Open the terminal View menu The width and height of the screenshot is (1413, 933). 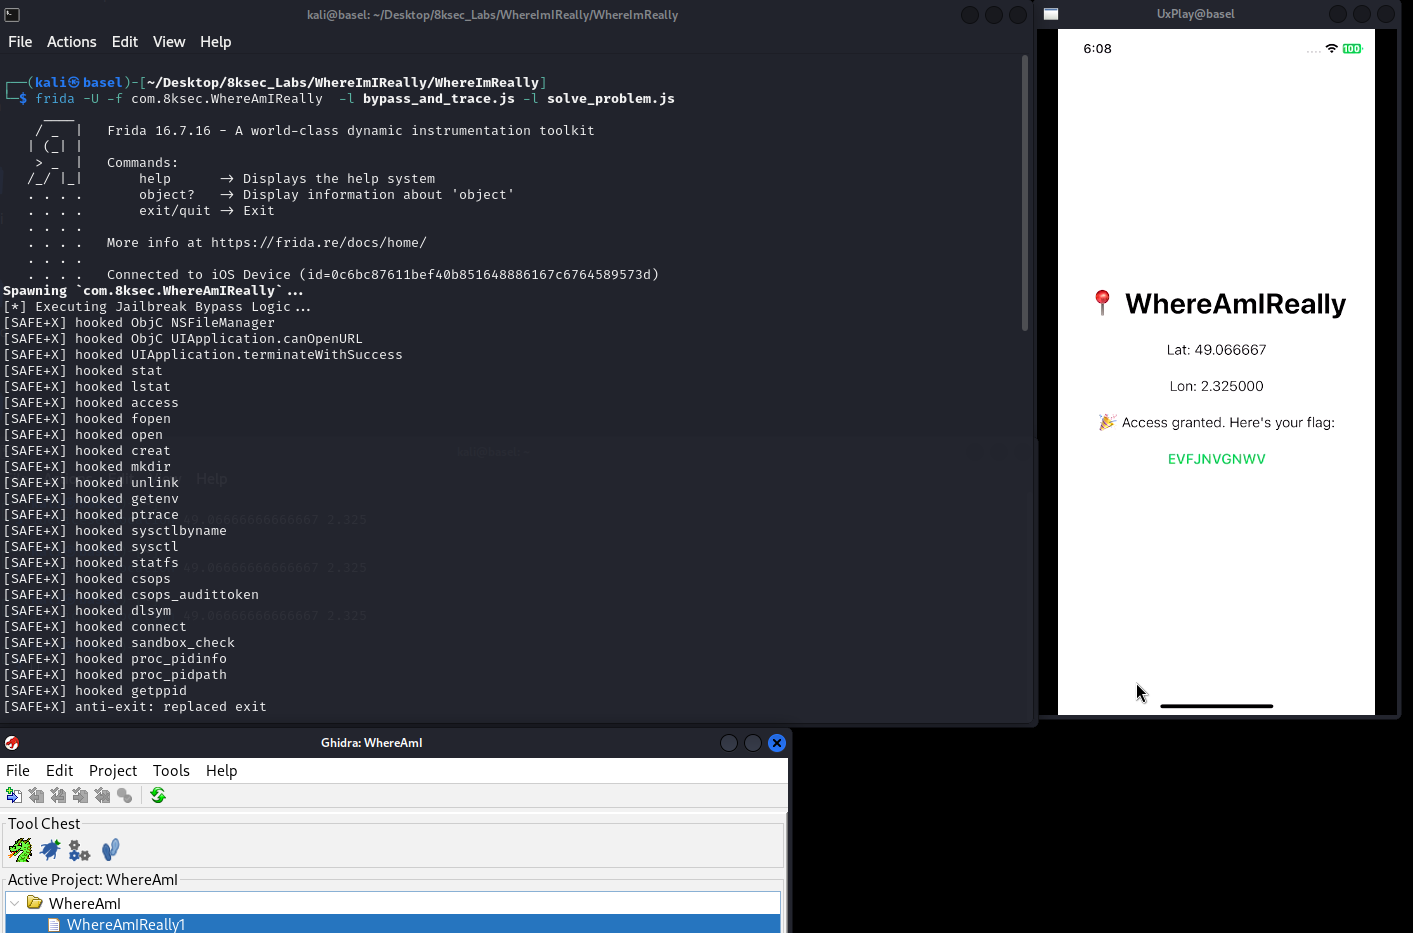point(169,42)
